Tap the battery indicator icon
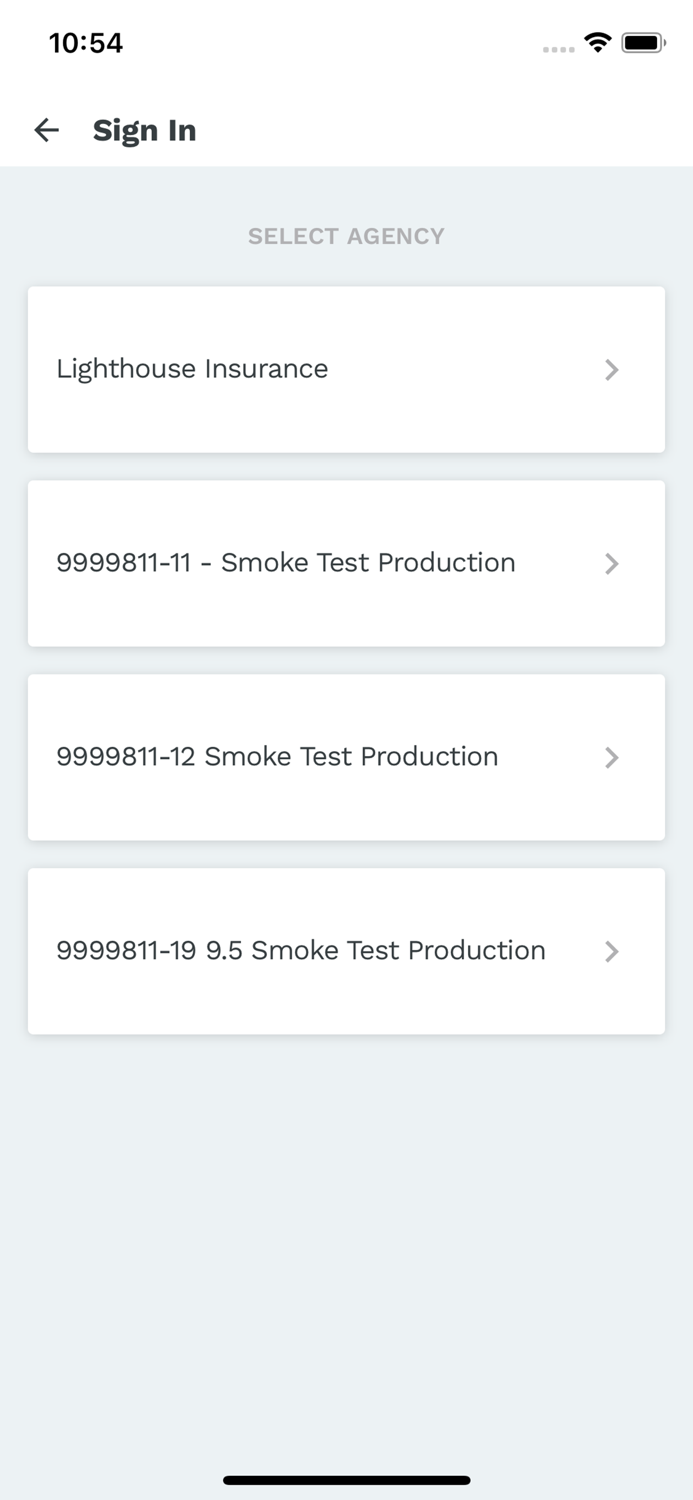 point(643,42)
